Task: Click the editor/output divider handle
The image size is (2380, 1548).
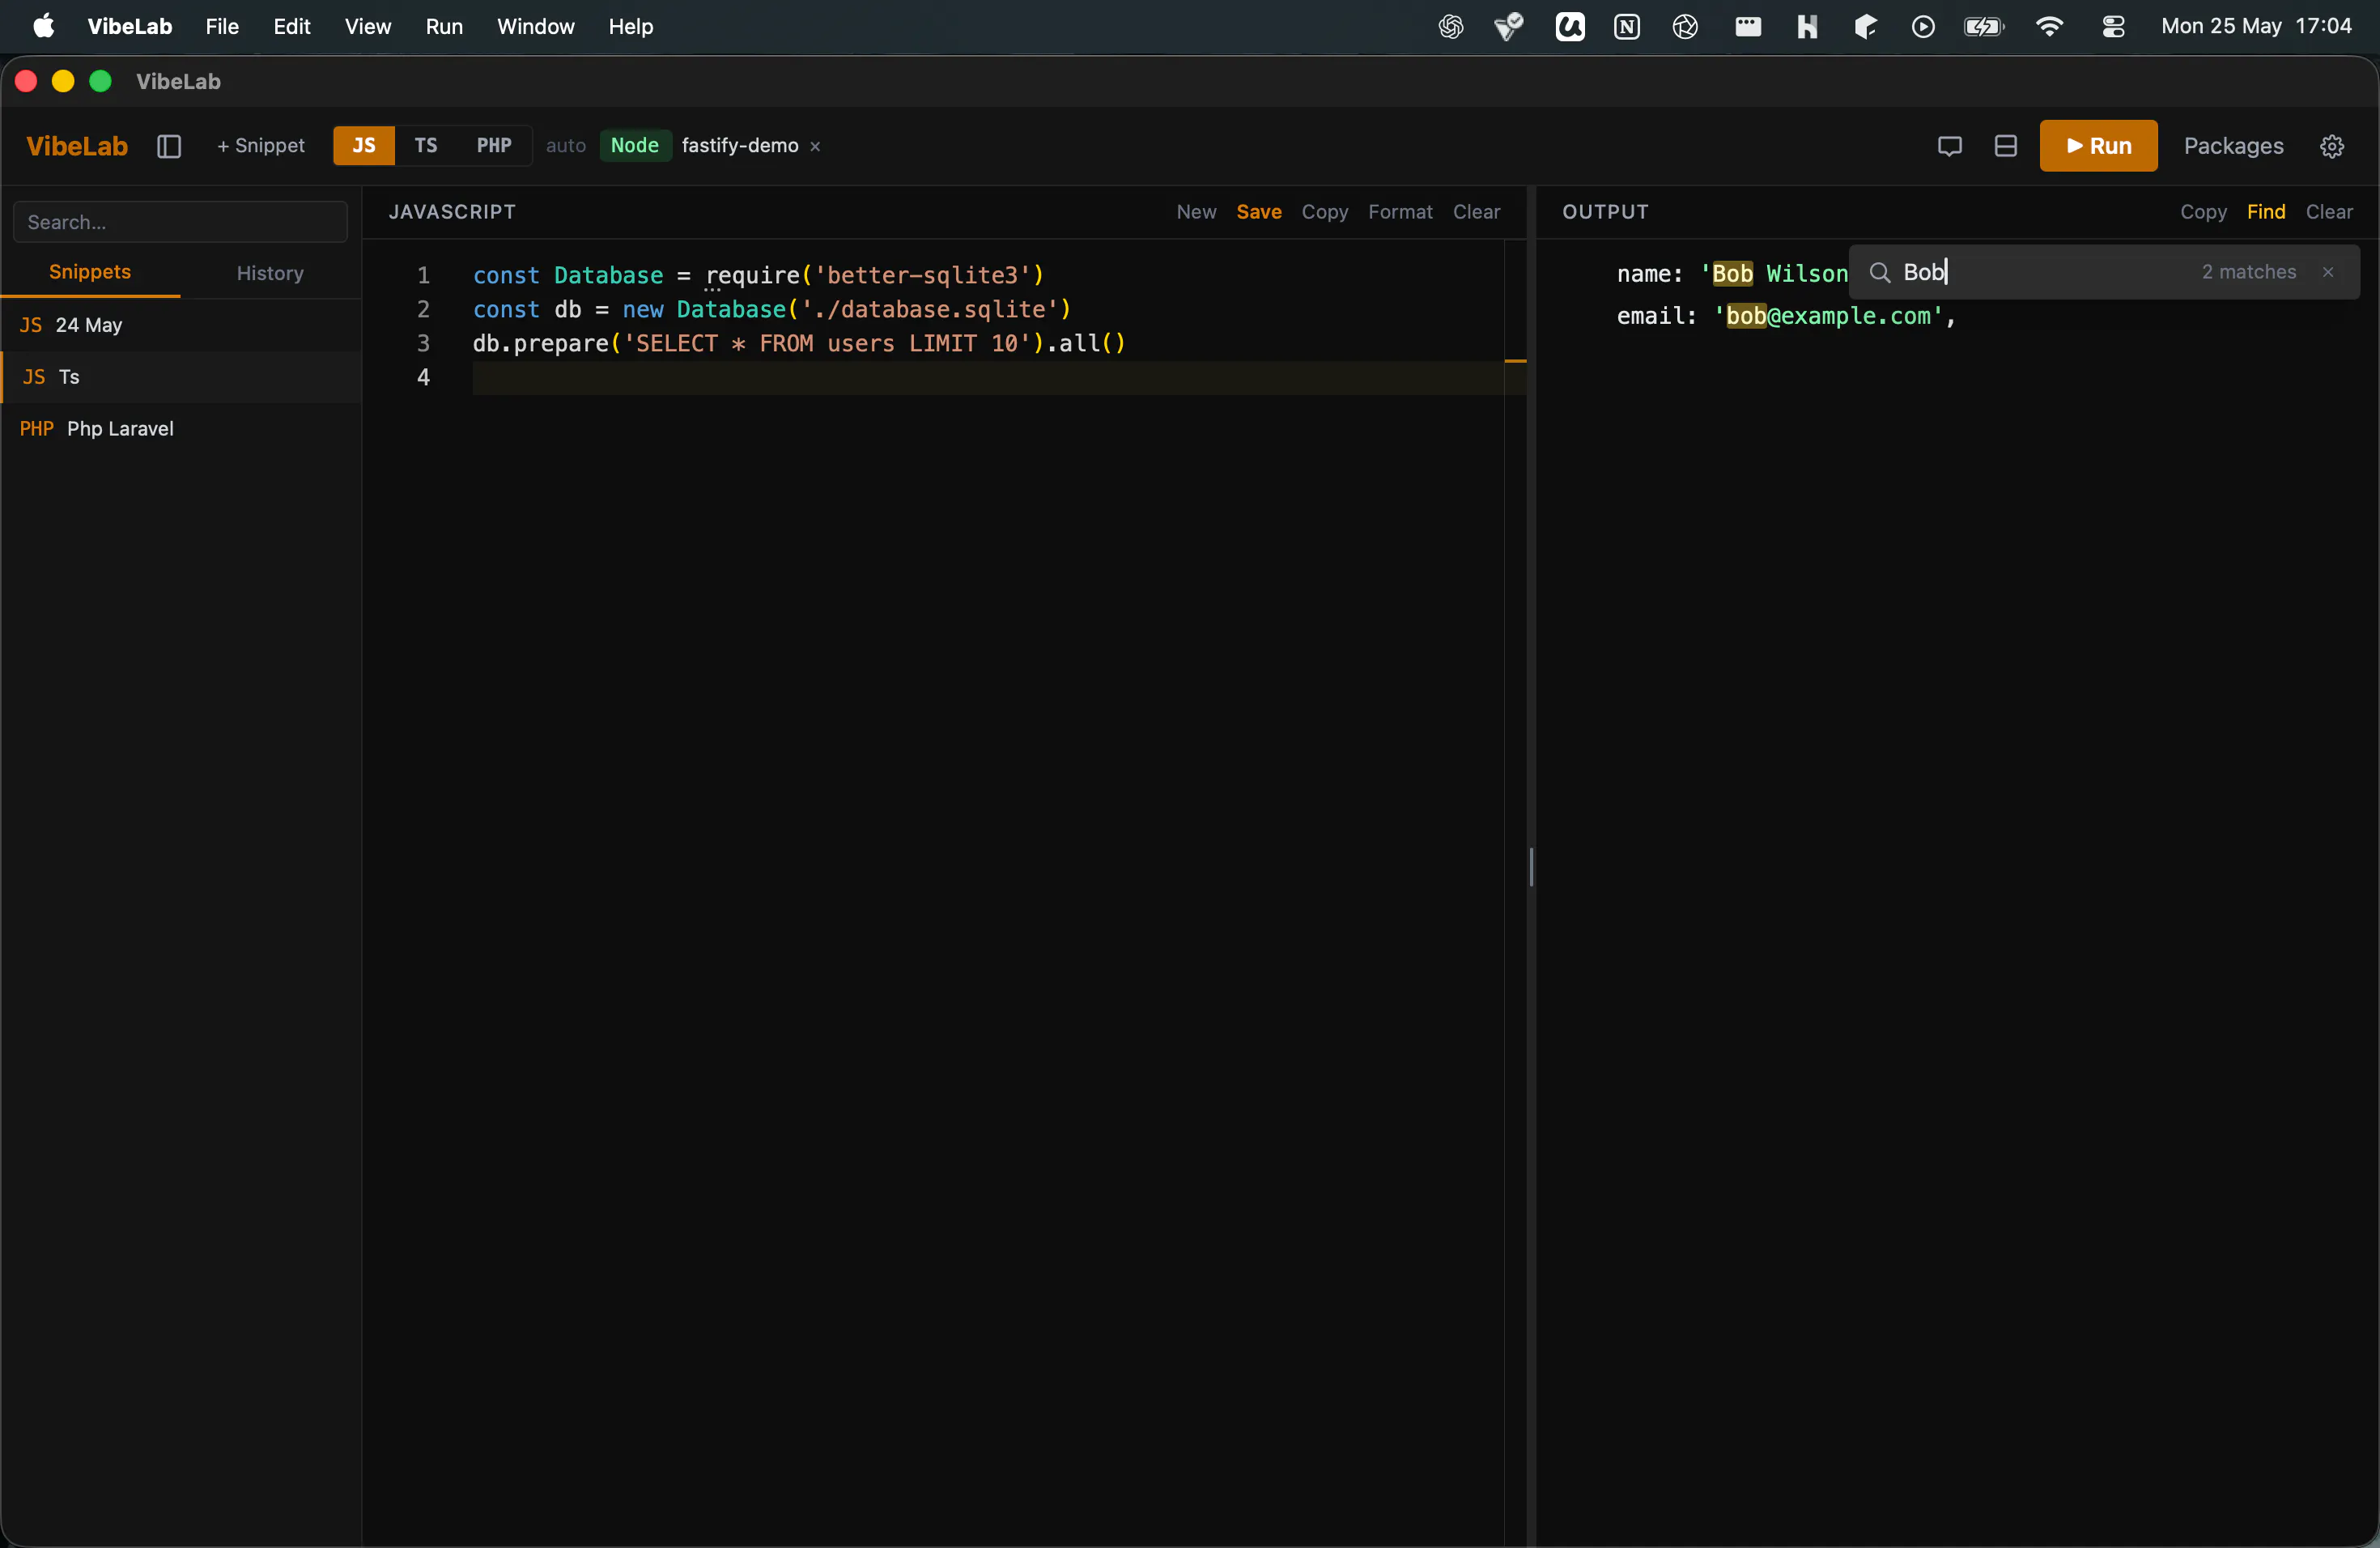Action: (x=1531, y=867)
